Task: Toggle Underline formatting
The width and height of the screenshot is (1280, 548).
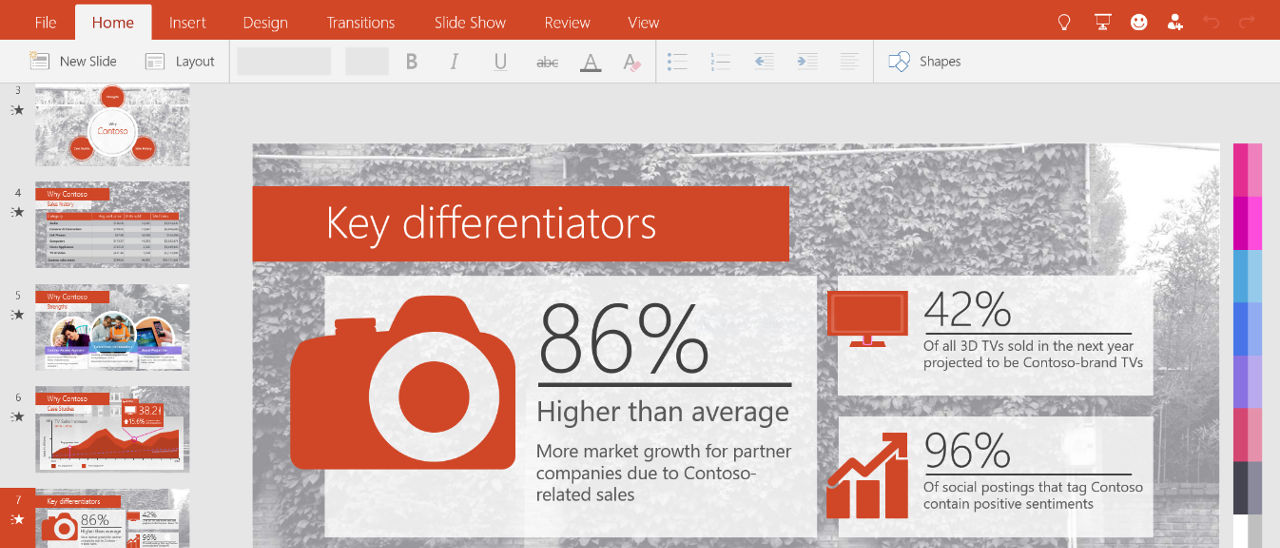Action: click(500, 62)
